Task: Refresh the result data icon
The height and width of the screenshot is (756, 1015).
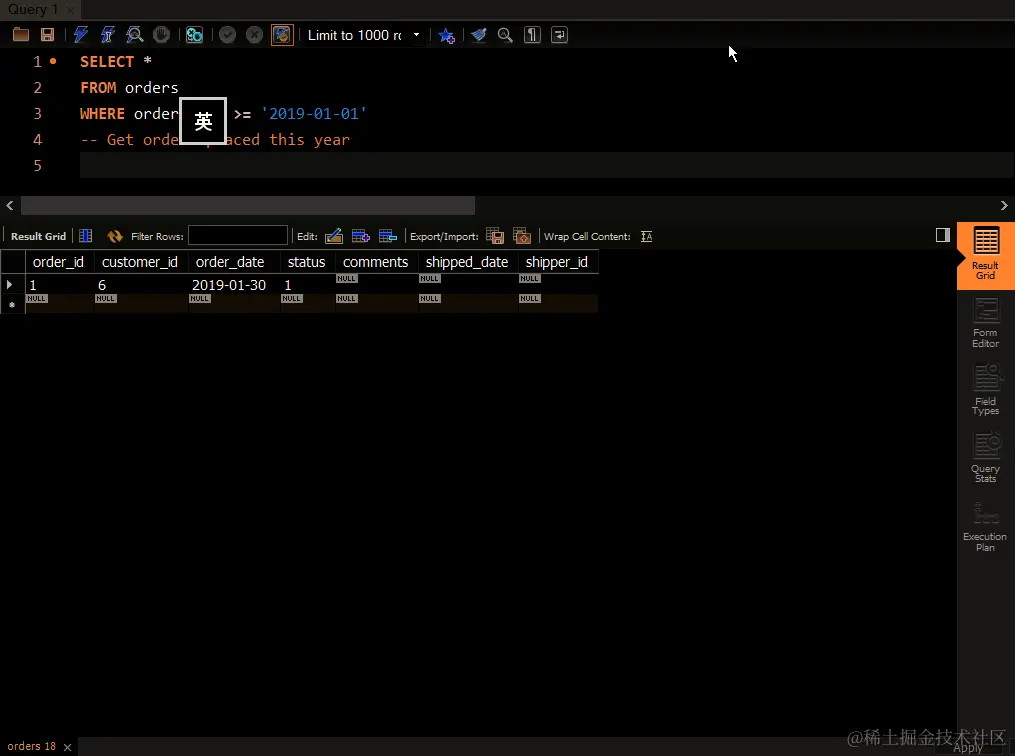Action: pos(115,236)
